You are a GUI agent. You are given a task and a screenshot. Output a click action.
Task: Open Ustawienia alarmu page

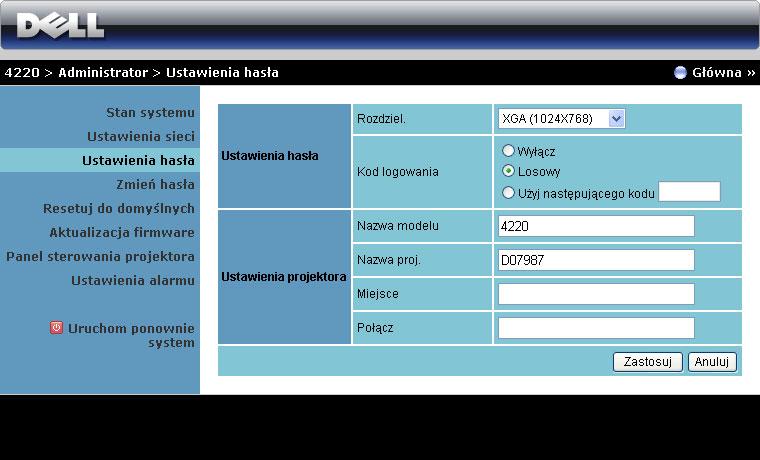(x=133, y=280)
